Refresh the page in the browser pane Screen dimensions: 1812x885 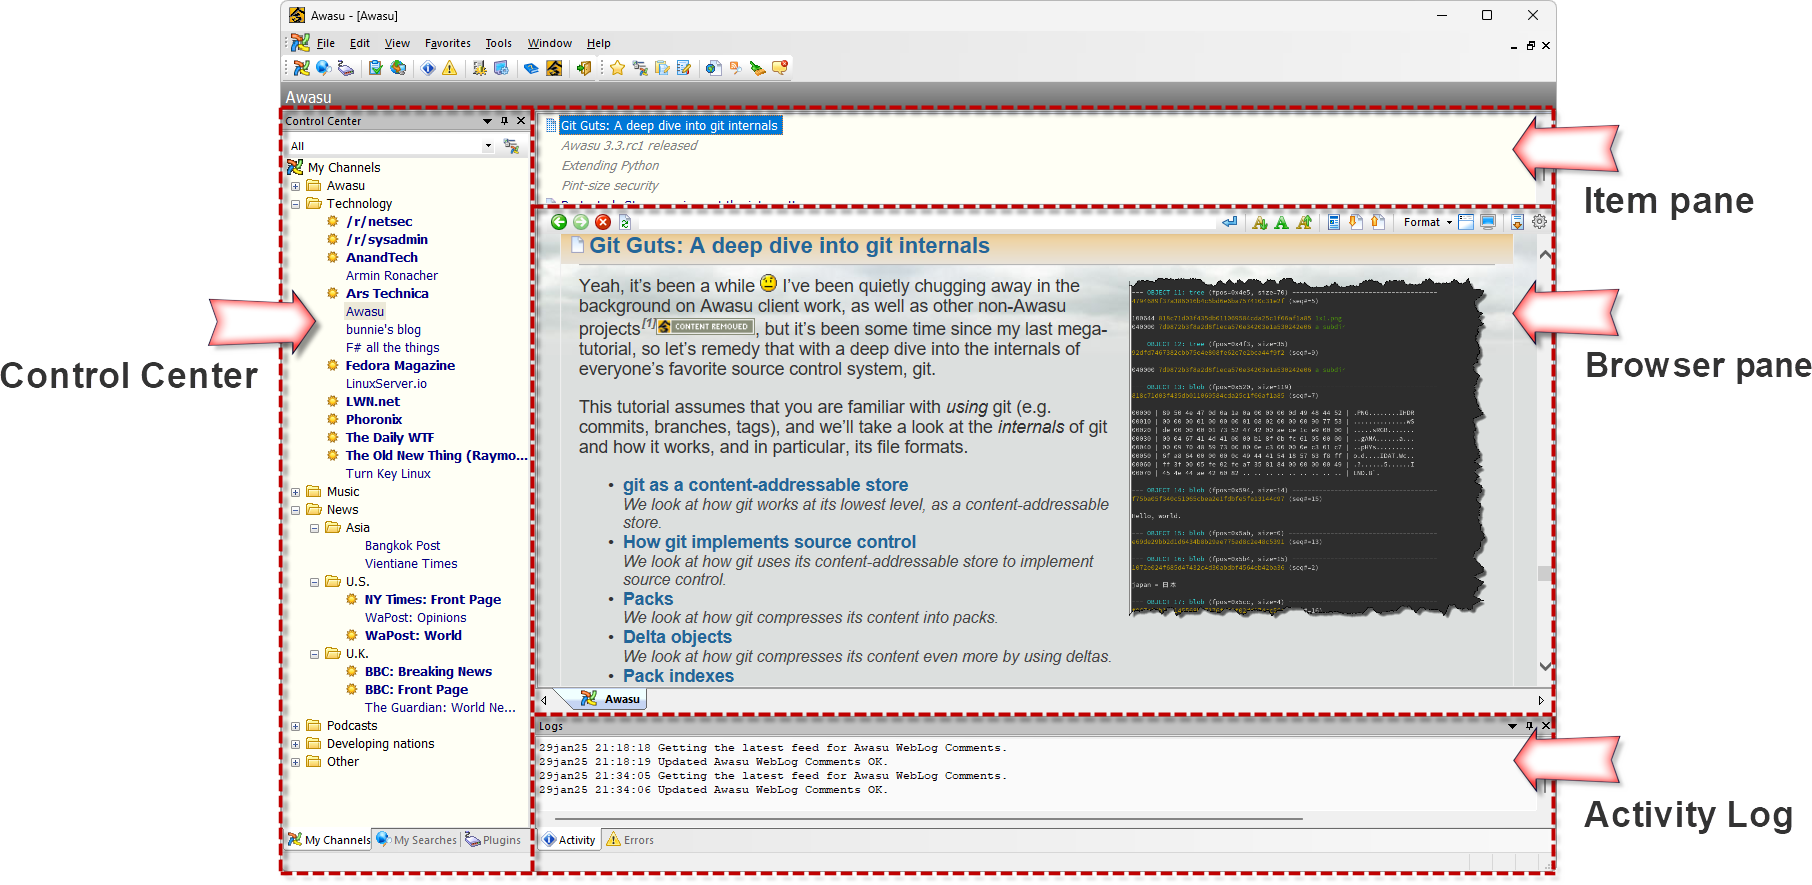point(625,222)
